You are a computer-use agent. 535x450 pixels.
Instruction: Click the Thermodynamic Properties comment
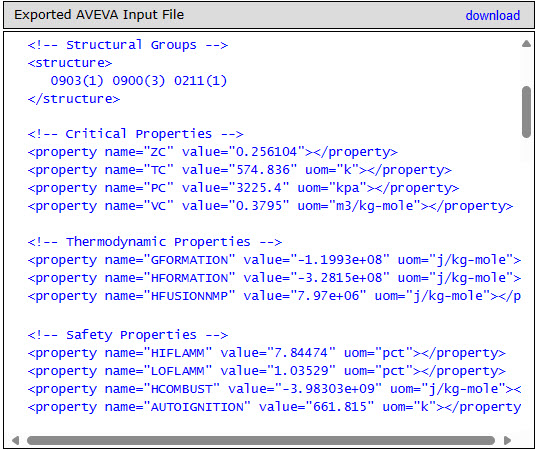pos(155,242)
